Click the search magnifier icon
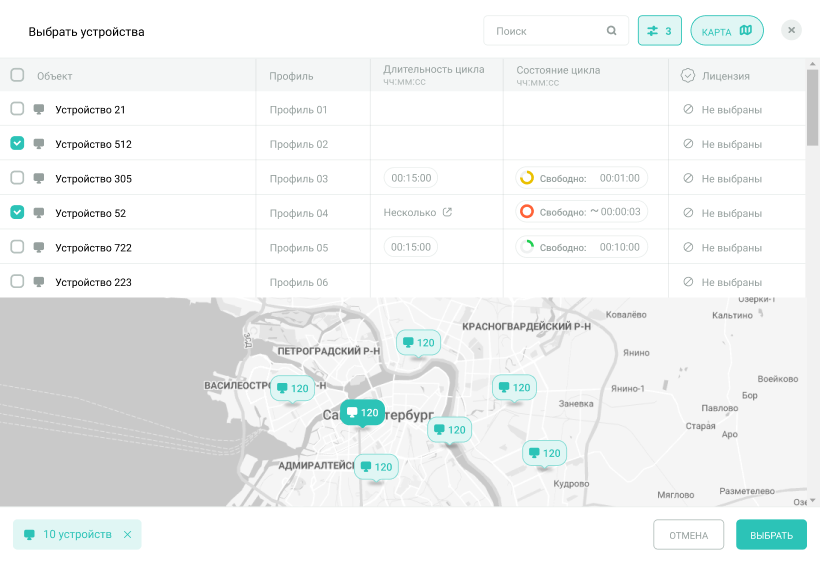 pos(611,31)
